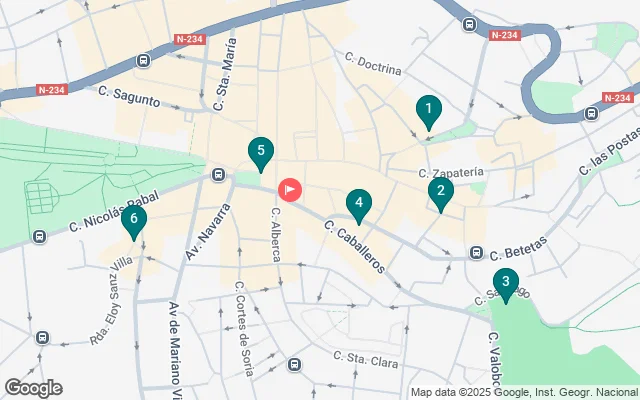Image resolution: width=640 pixels, height=400 pixels.
Task: Select the C. Alberca street label
Action: pos(276,235)
